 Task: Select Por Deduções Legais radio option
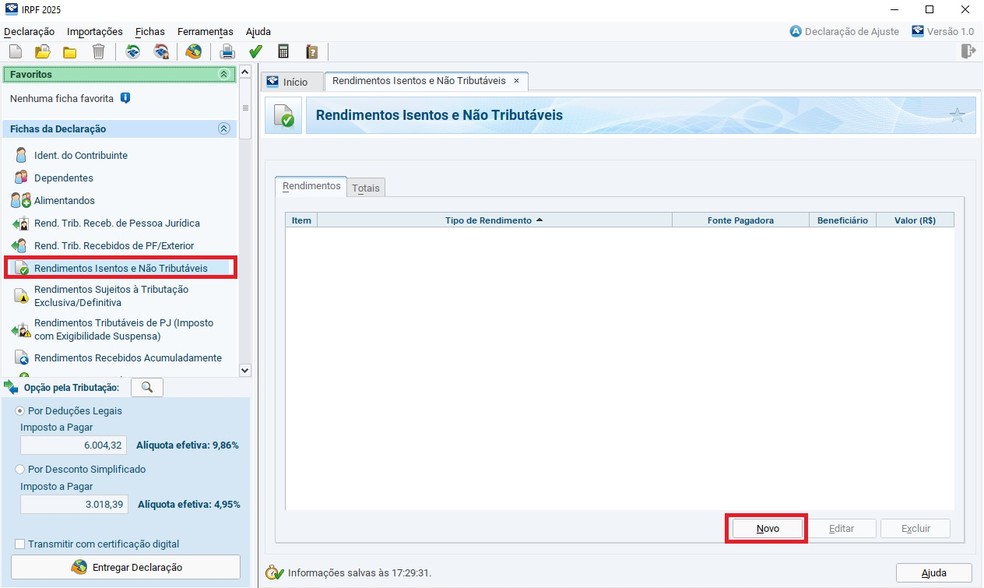point(21,411)
